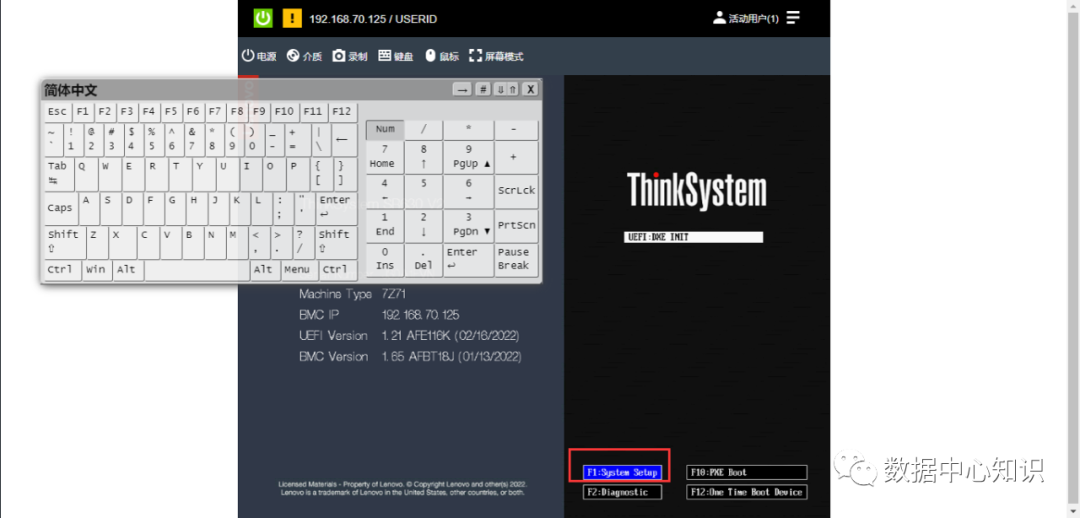This screenshot has height=518, width=1080.
Task: Click the Backspace arrow key
Action: click(x=345, y=139)
